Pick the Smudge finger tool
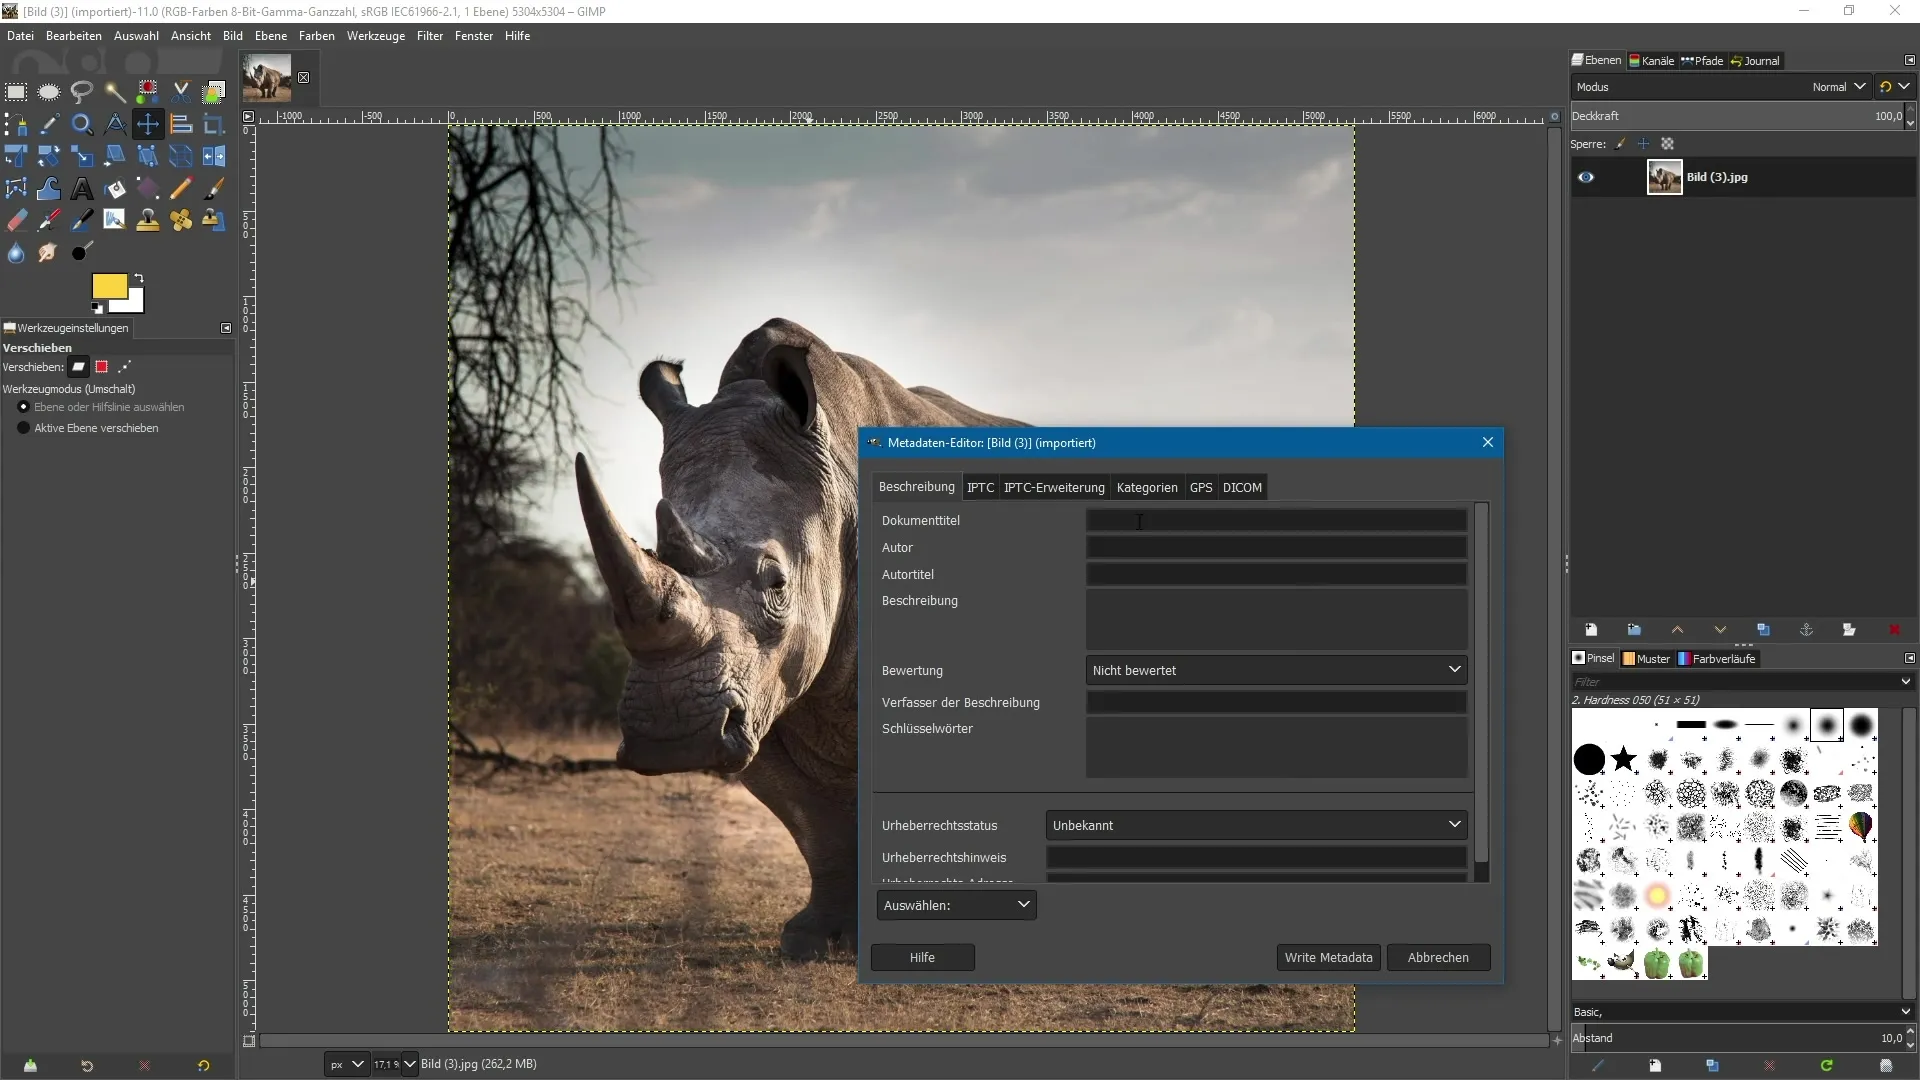This screenshot has height=1080, width=1920. pyautogui.click(x=49, y=253)
